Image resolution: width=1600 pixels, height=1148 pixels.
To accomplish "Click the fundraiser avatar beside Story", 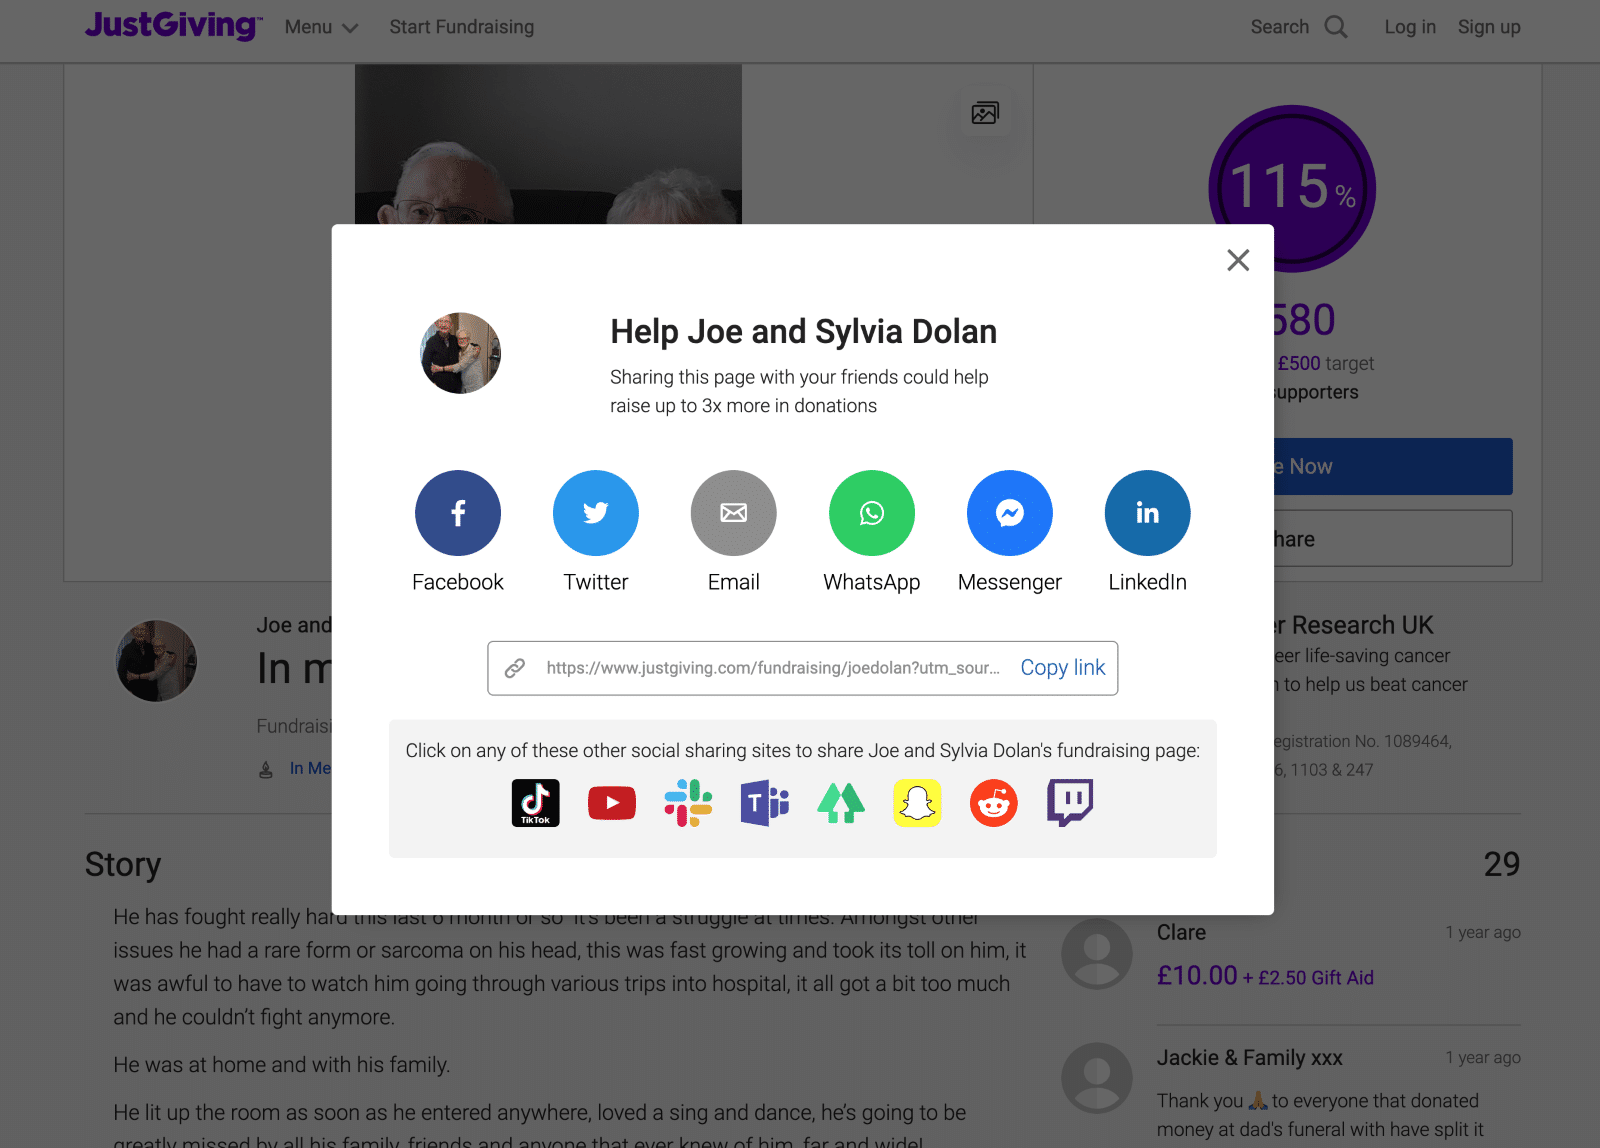I will [157, 661].
